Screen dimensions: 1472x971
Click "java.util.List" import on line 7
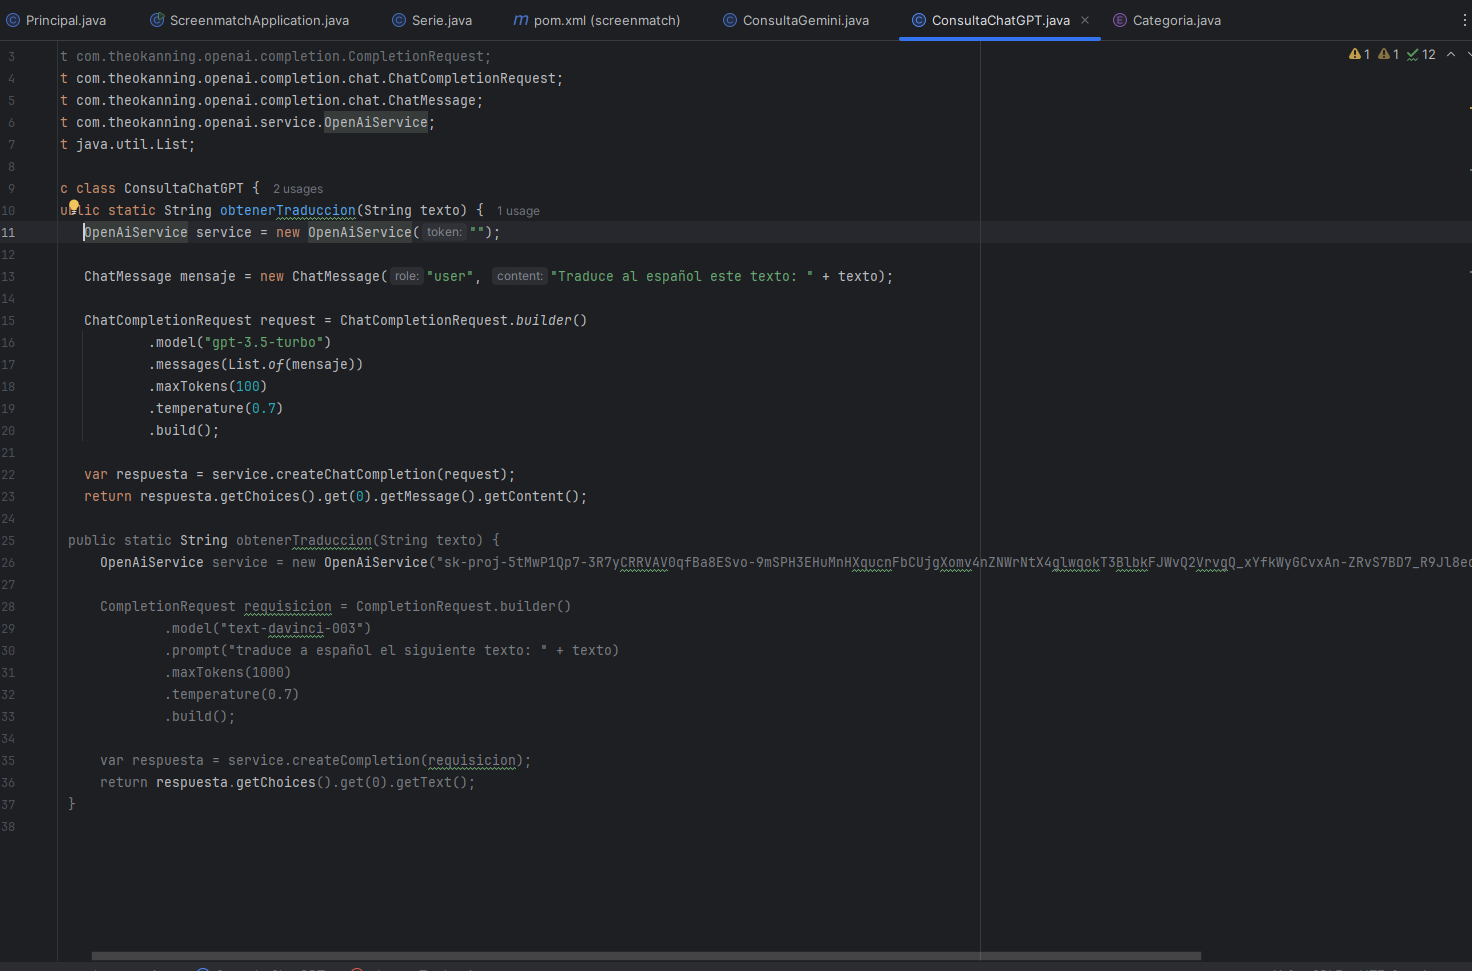131,144
